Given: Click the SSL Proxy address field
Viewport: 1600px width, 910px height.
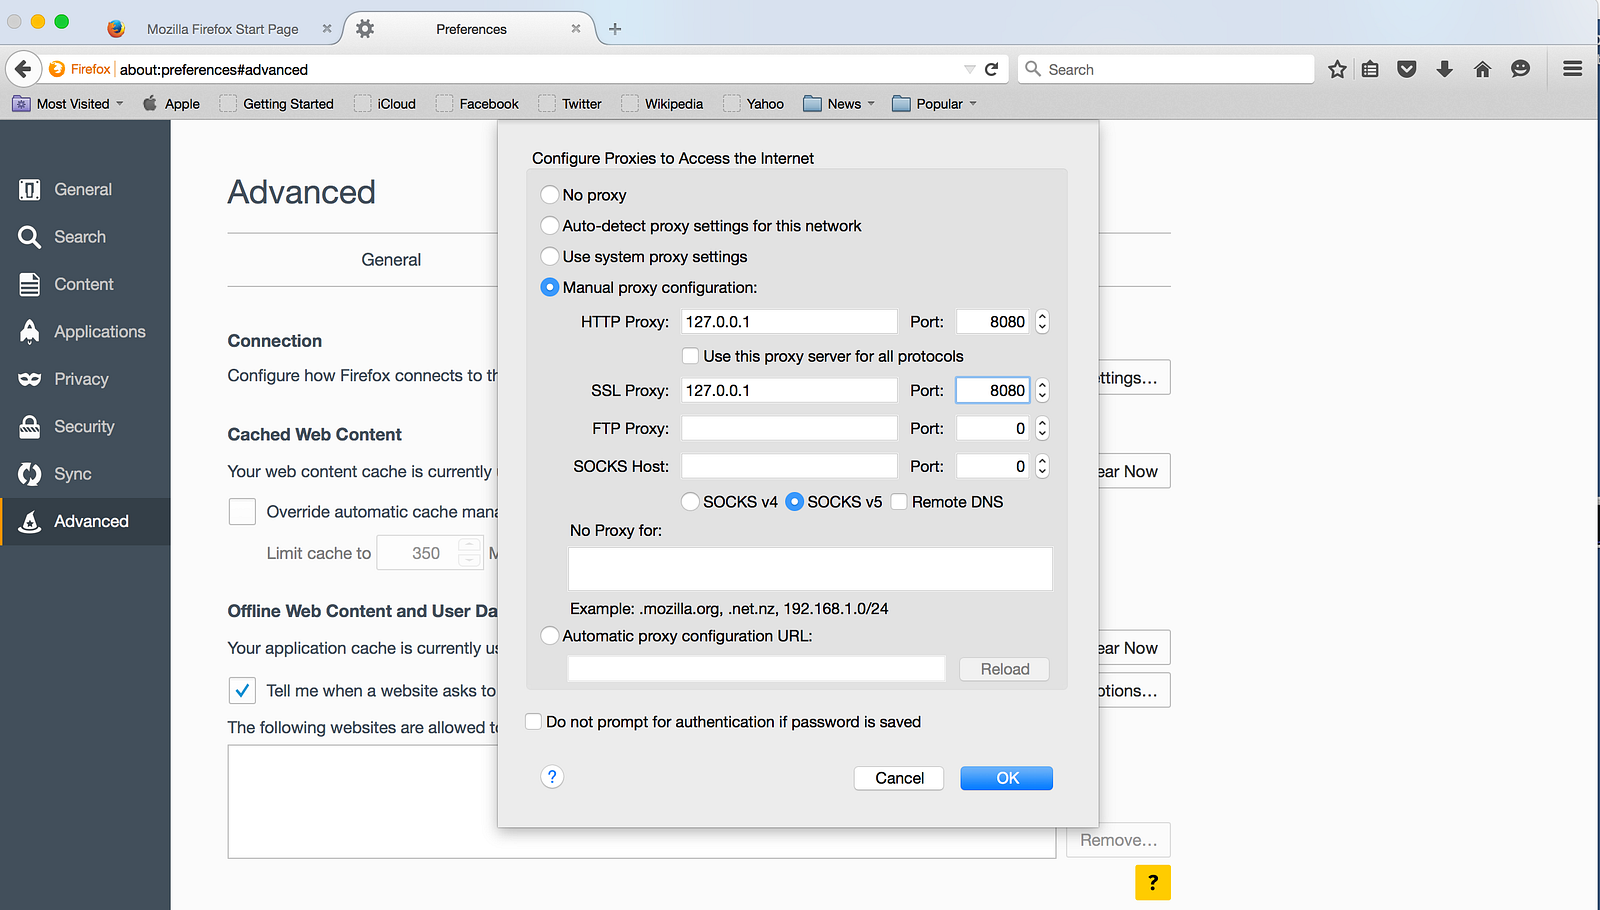Looking at the screenshot, I should click(789, 391).
